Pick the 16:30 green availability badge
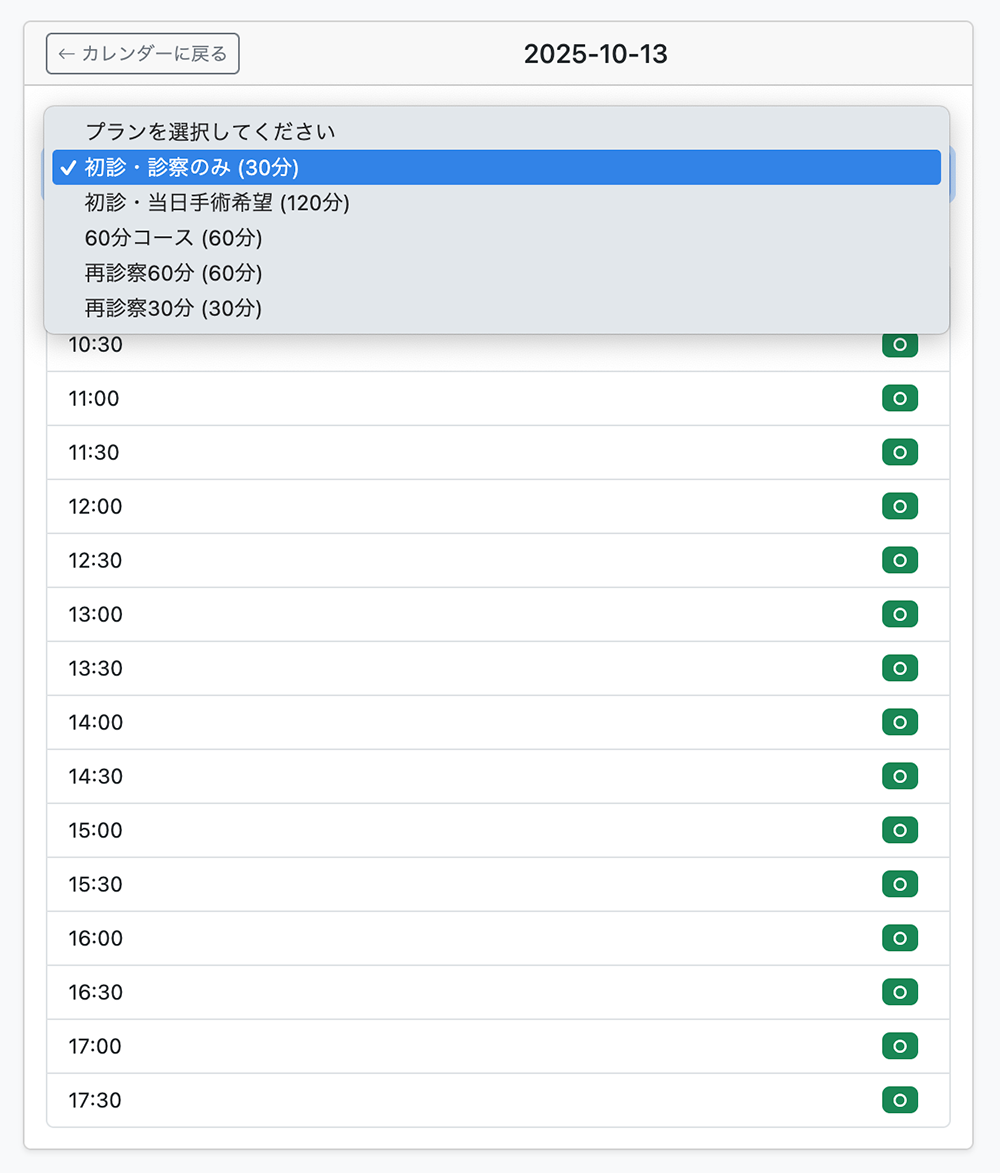 pos(899,993)
